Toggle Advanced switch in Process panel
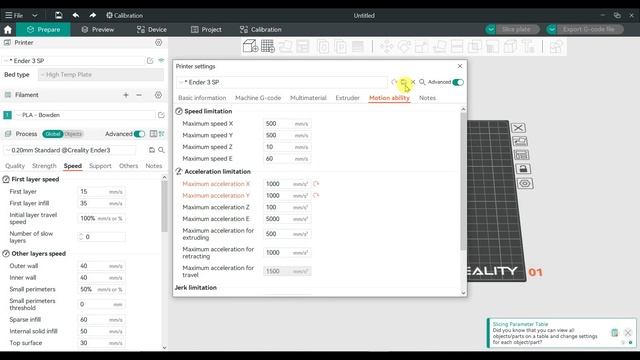The height and width of the screenshot is (360, 640). (139, 134)
